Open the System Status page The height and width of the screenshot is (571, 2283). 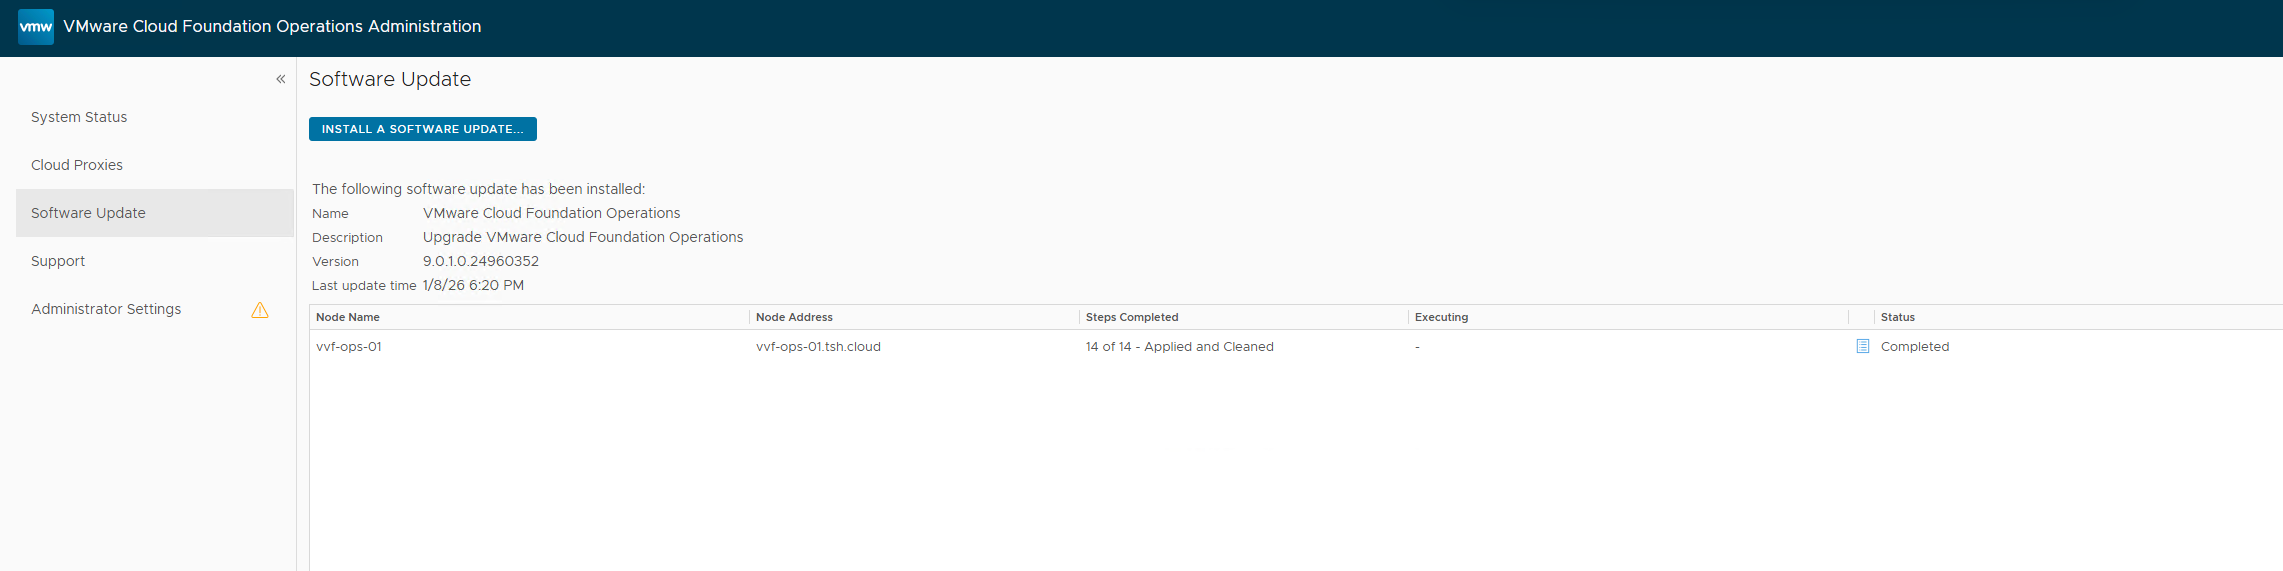click(79, 117)
